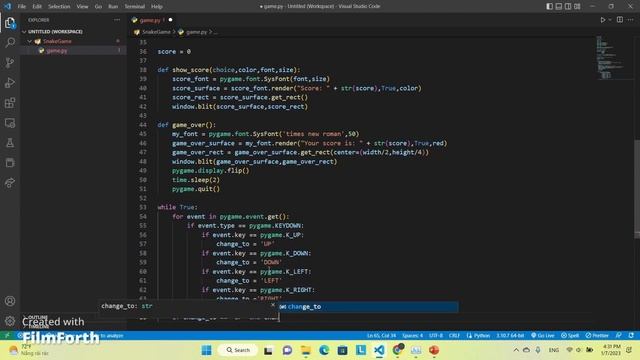Viewport: 640px width, 360px height.
Task: Switch to the game.py editor tab
Action: click(x=153, y=20)
